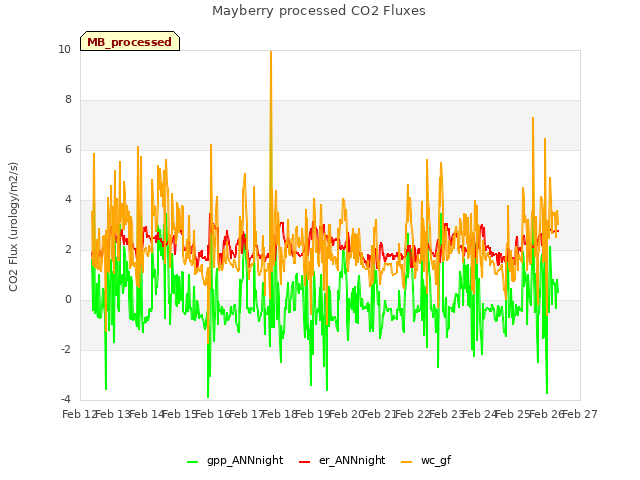Click the y-axis value 8
The width and height of the screenshot is (640, 480).
pos(68,100)
